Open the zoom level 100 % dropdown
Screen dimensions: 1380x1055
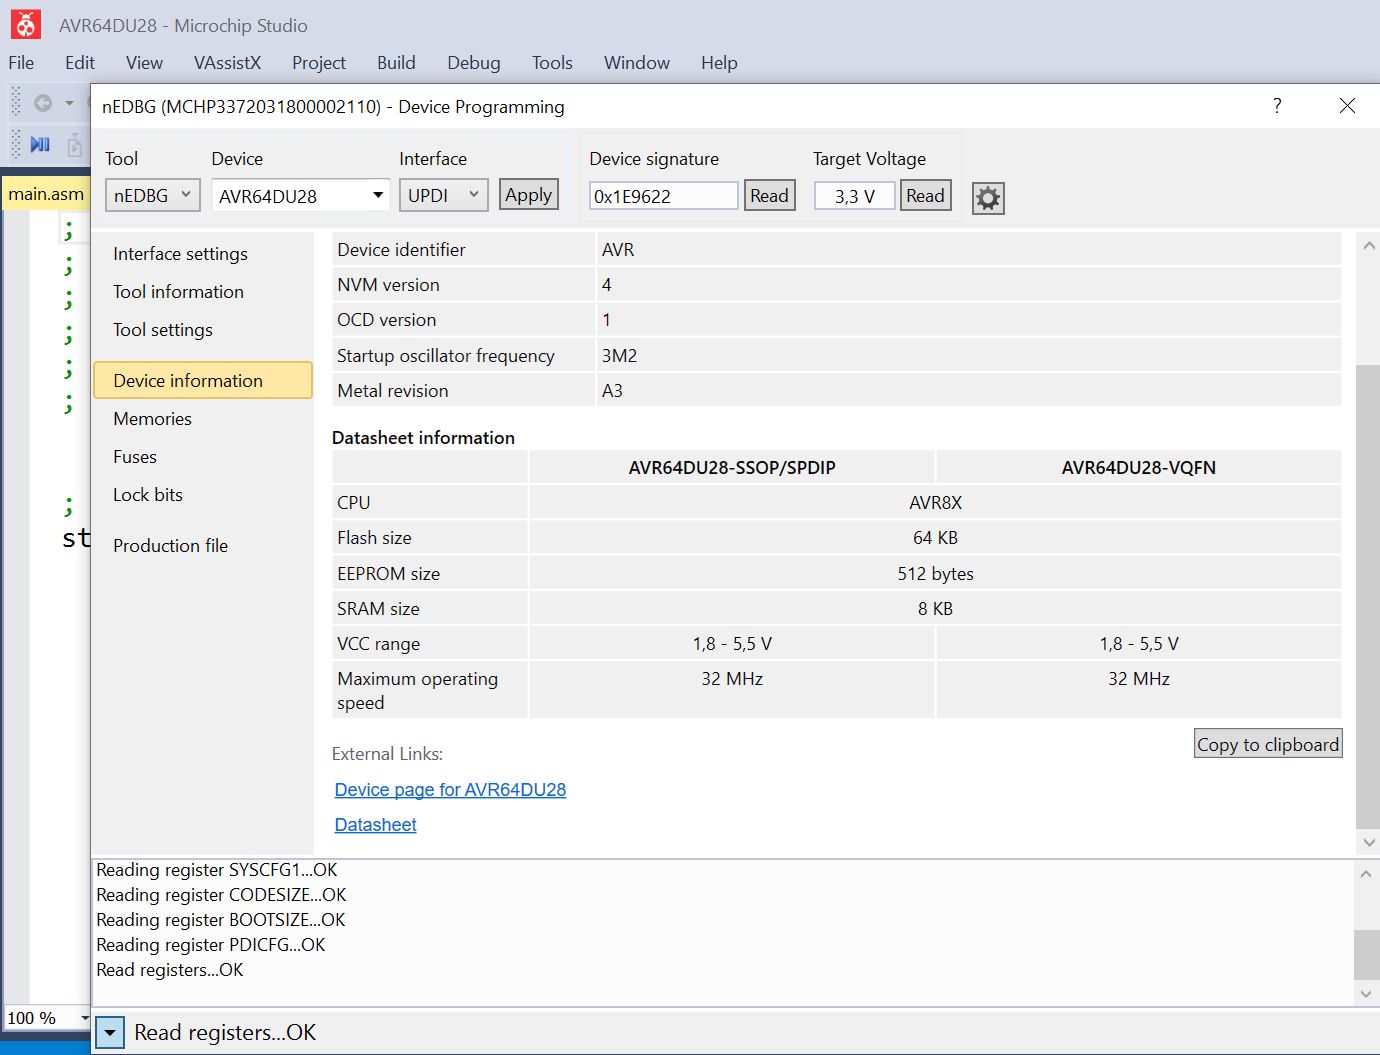(x=46, y=1018)
